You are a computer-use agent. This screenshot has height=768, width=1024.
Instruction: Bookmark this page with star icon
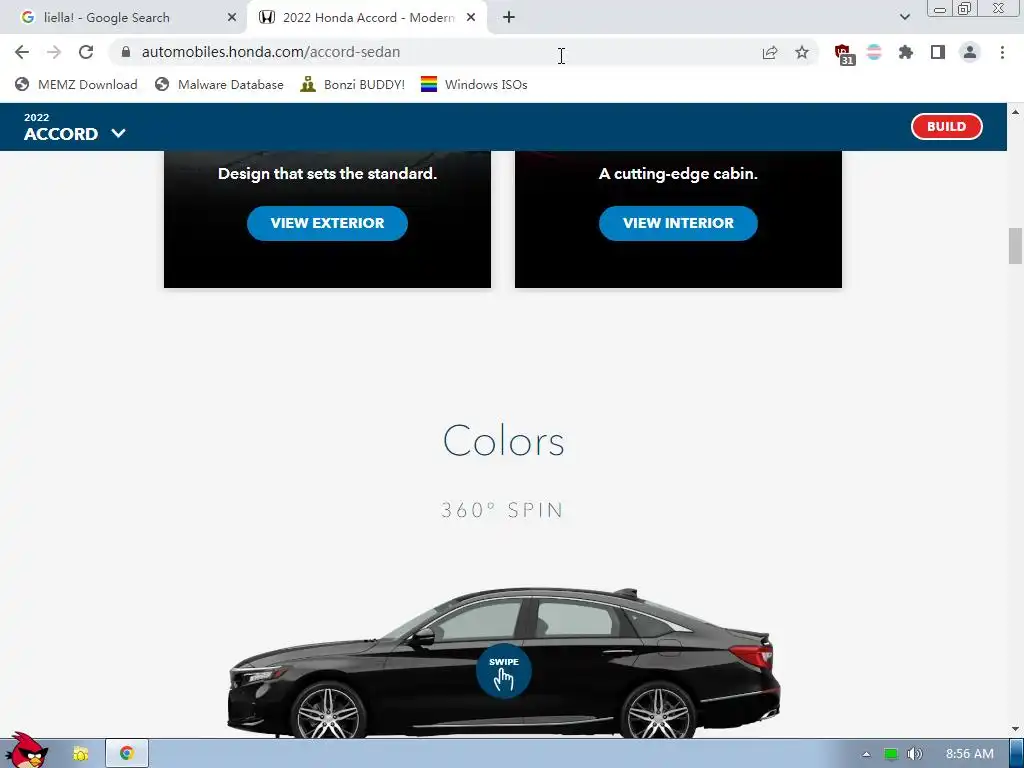click(802, 52)
